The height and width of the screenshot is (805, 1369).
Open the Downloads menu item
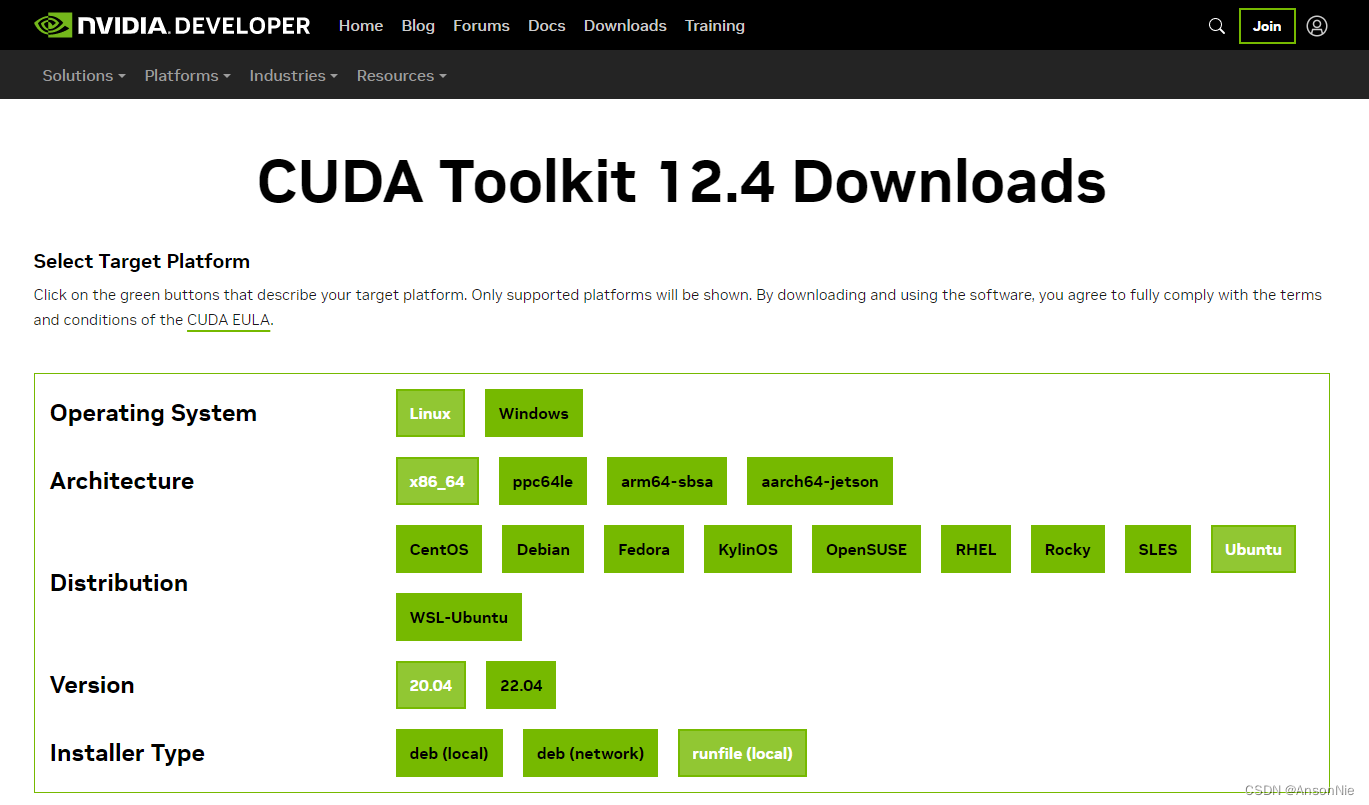tap(625, 26)
